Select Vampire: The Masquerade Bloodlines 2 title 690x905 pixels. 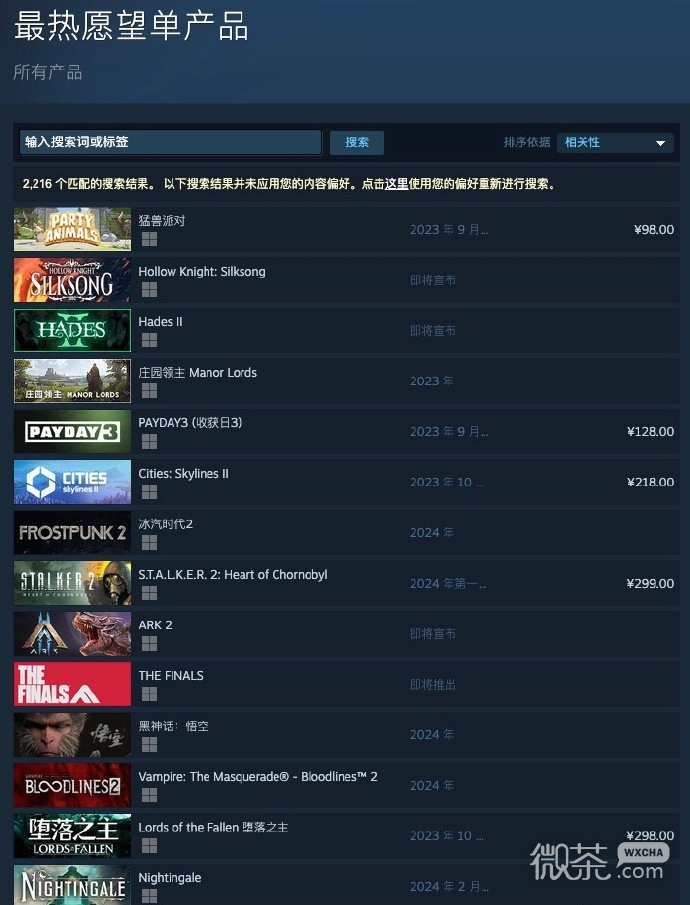point(258,776)
